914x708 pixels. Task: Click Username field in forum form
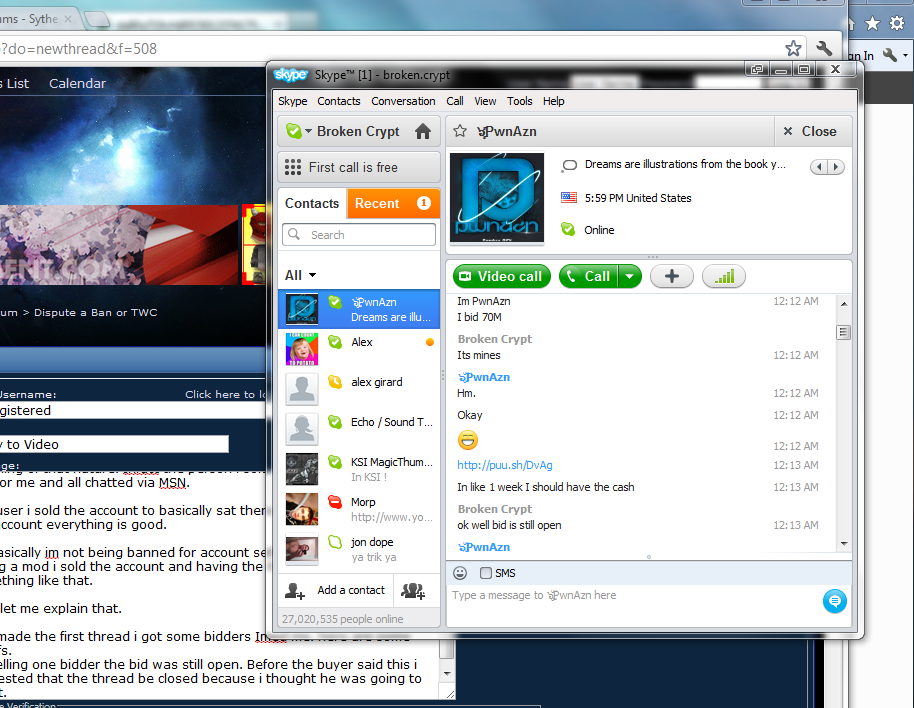pyautogui.click(x=132, y=410)
